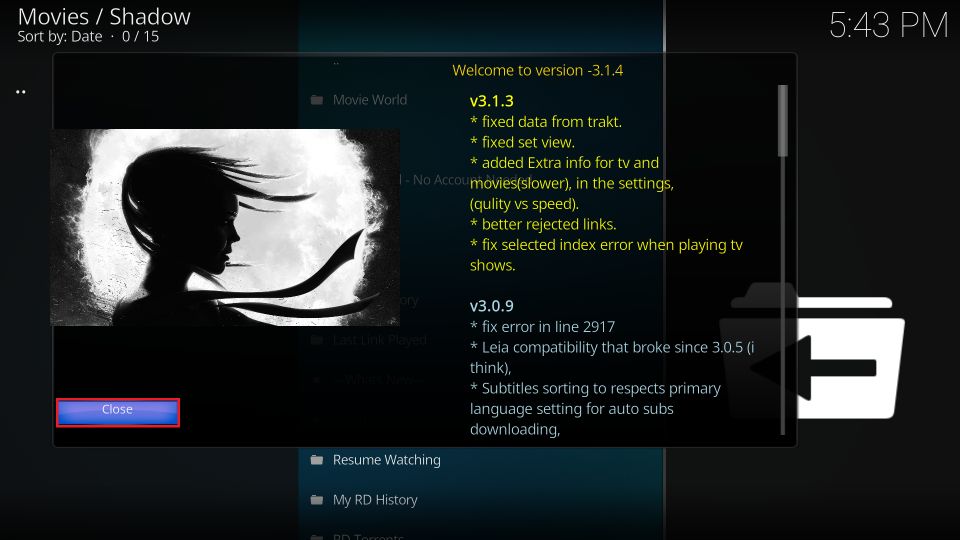Click the changelog scrollbar handle
Screen dimensions: 960x540
click(x=782, y=121)
